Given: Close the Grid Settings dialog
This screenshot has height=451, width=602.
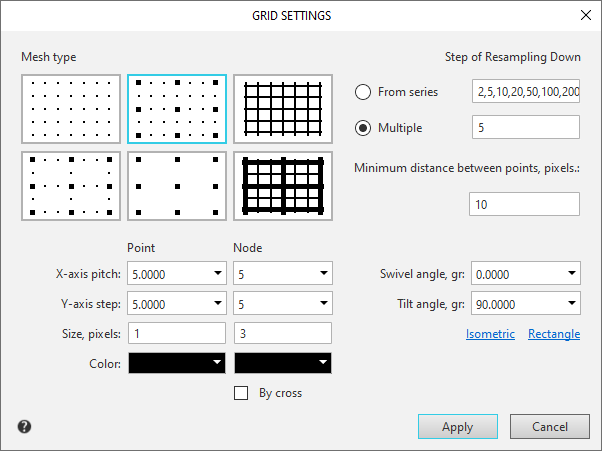Looking at the screenshot, I should 585,15.
